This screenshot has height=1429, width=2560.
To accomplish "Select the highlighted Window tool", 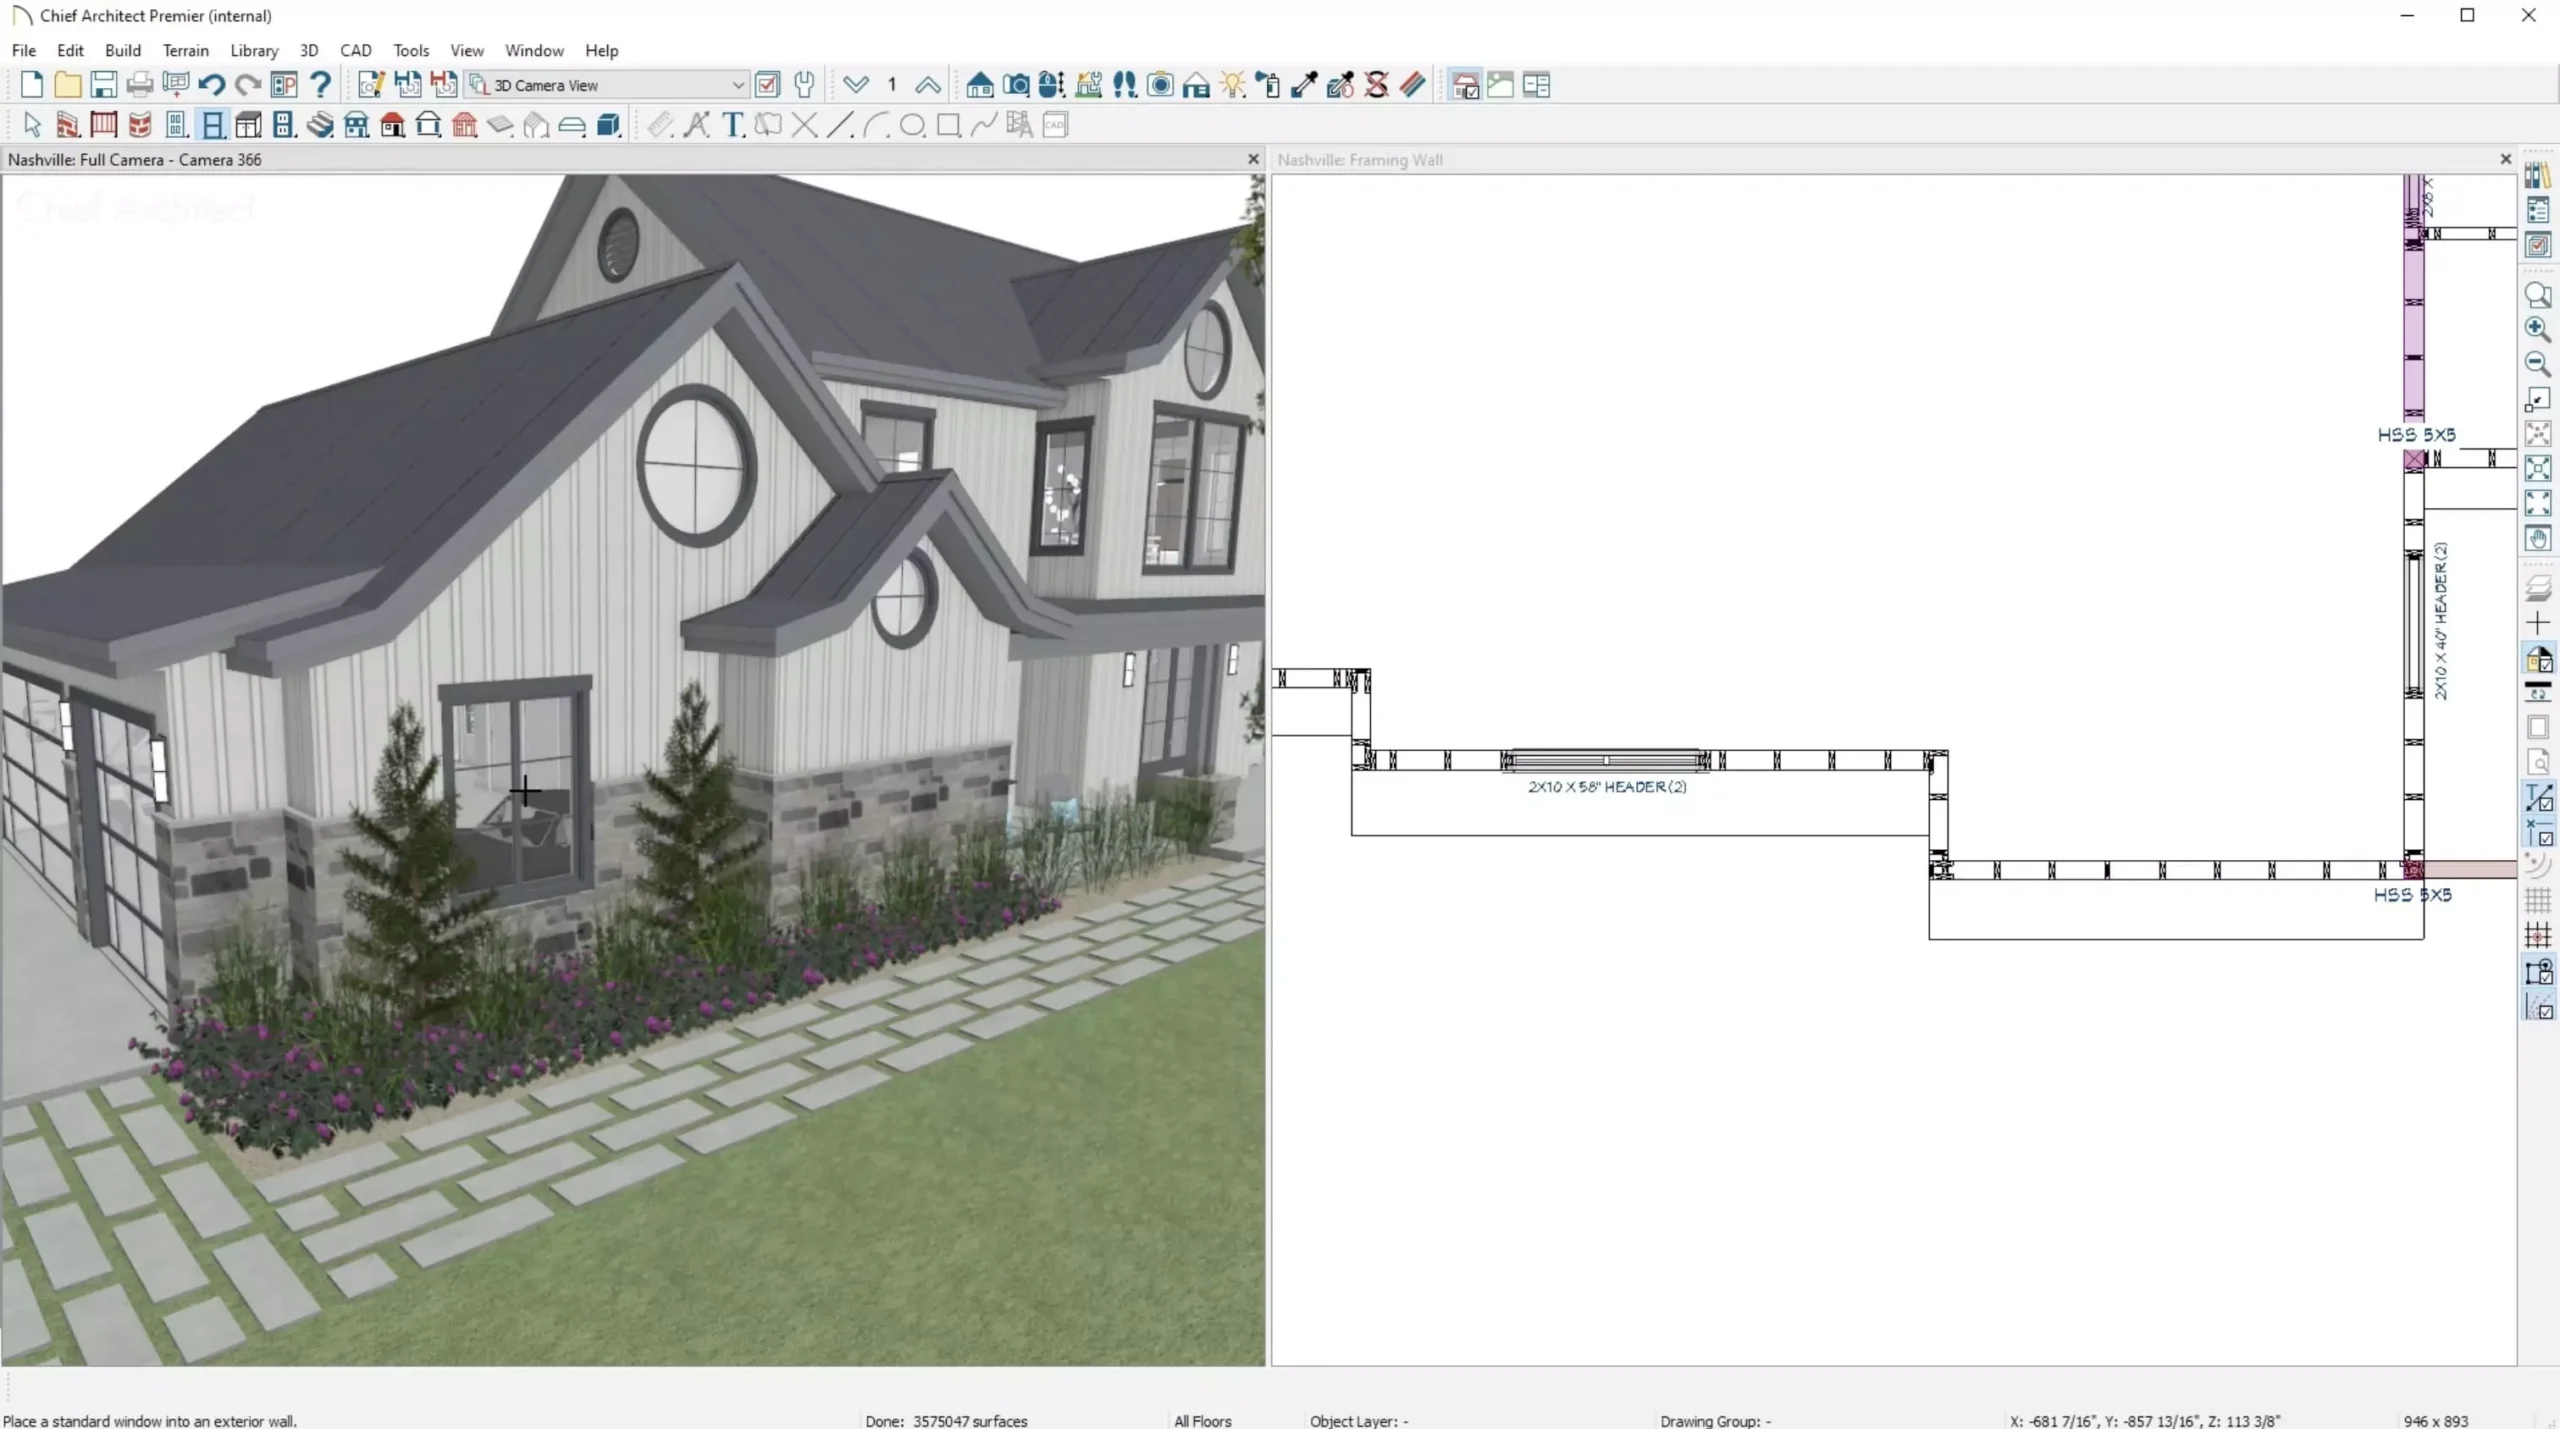I will tap(212, 125).
